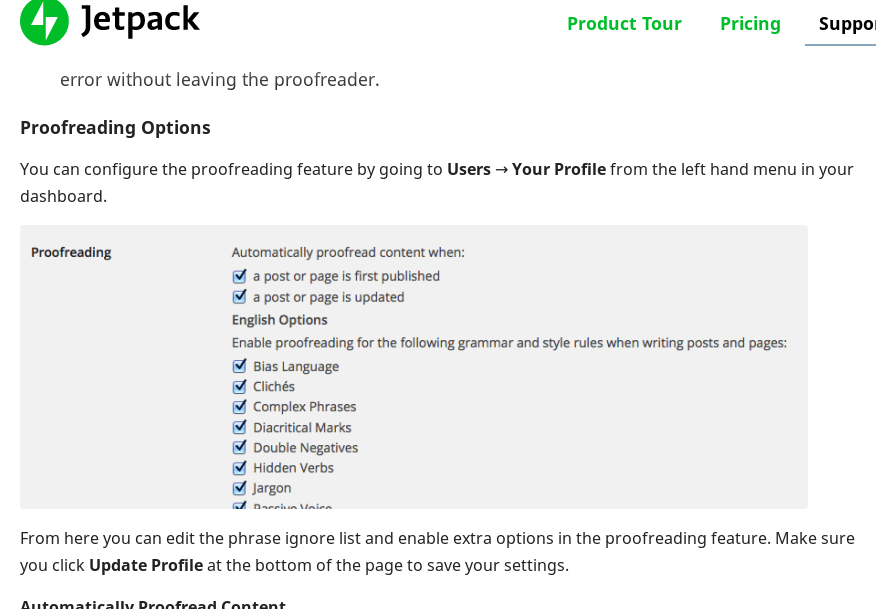Toggle the Jargon checkbox
Image resolution: width=876 pixels, height=609 pixels.
tap(239, 488)
